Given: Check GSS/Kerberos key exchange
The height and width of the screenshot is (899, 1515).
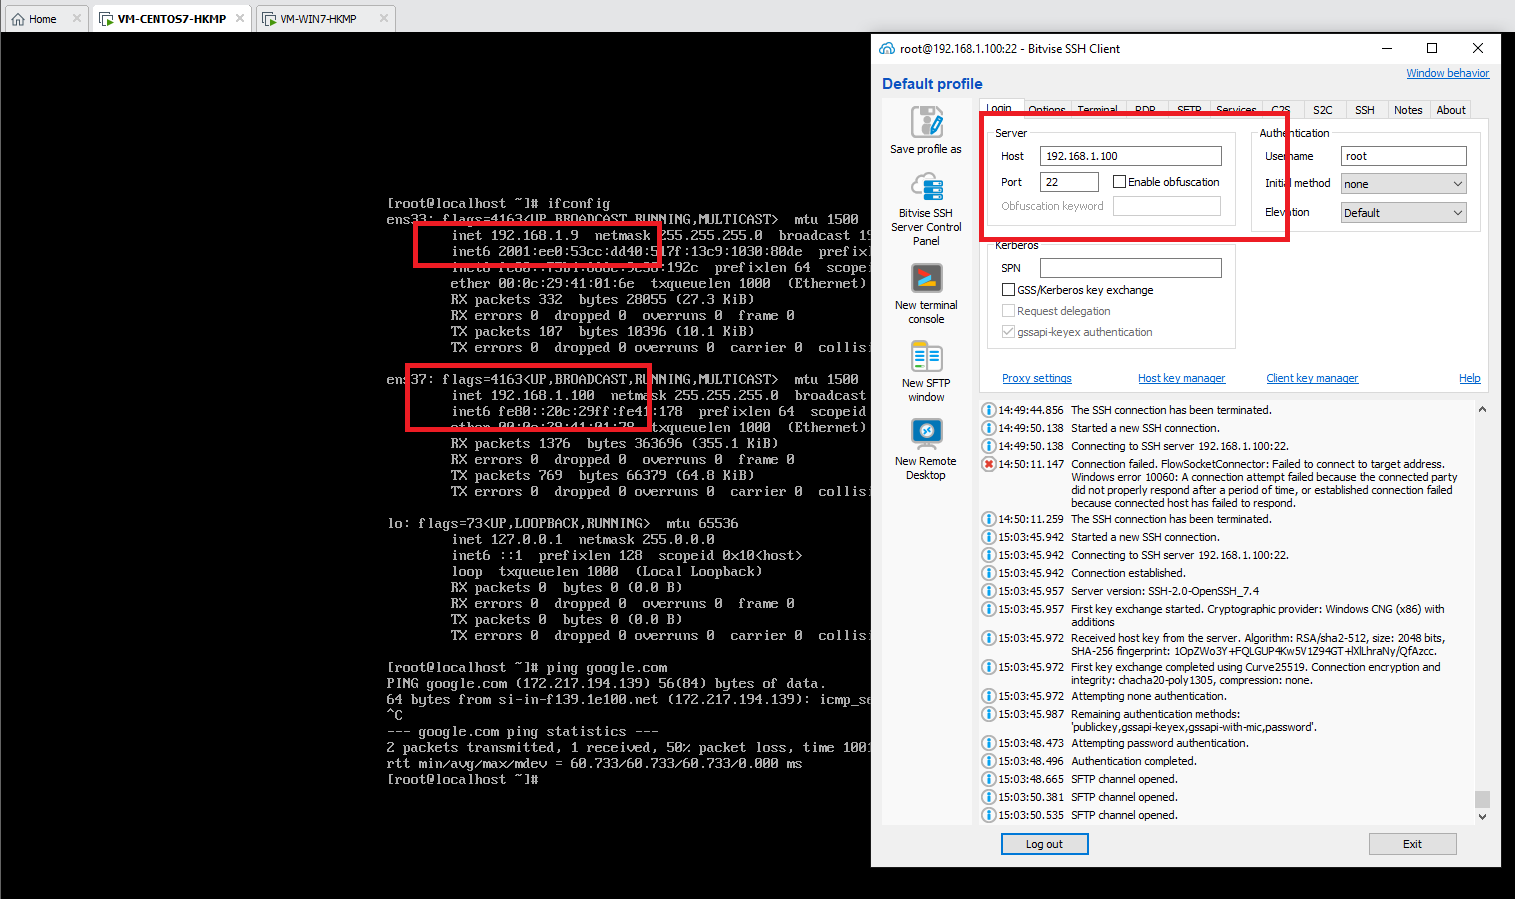Looking at the screenshot, I should tap(1008, 289).
